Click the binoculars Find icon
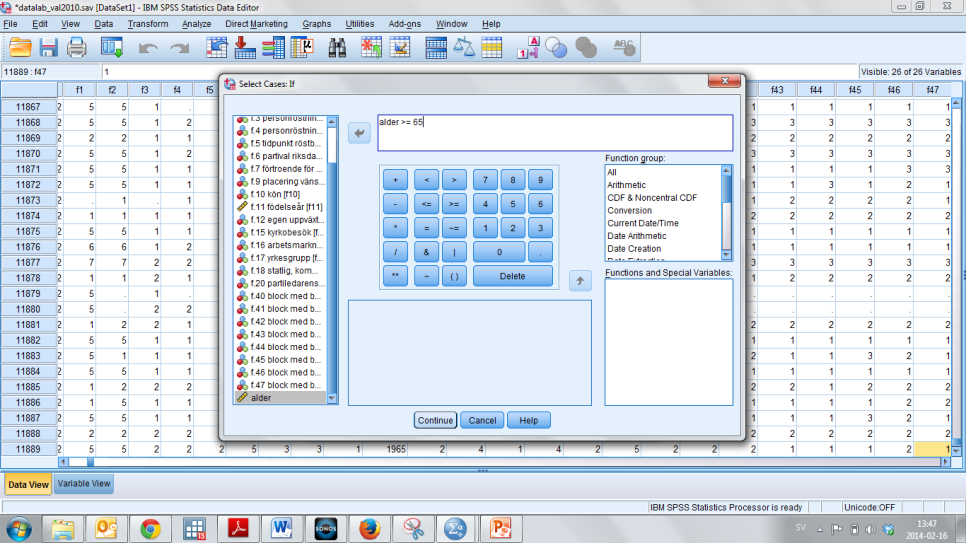Viewport: 966px width, 543px height. click(x=337, y=47)
